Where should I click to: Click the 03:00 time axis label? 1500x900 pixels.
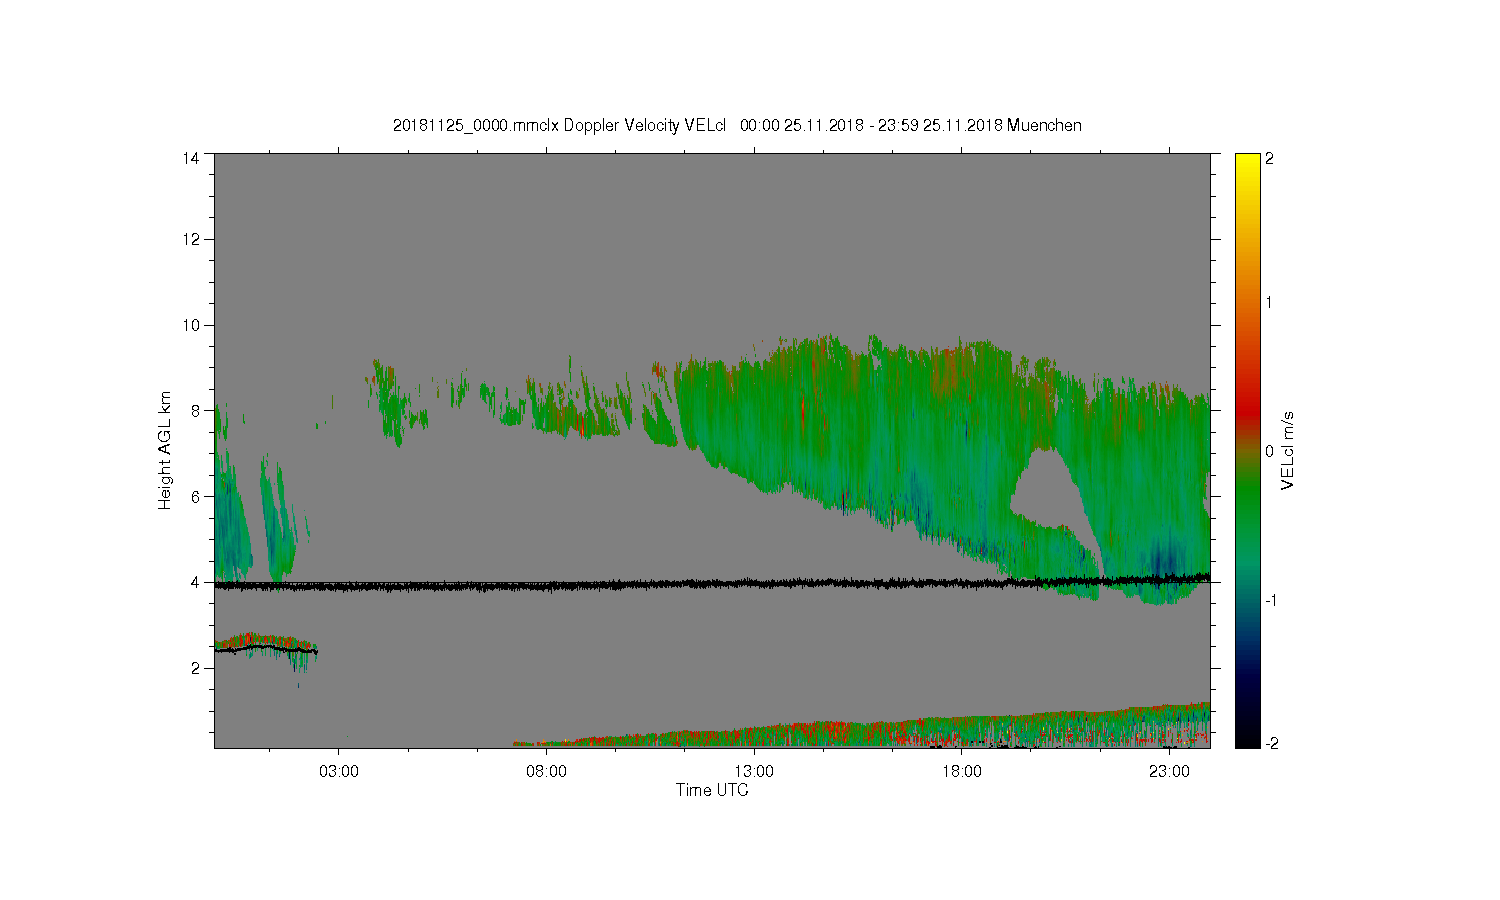(x=338, y=772)
